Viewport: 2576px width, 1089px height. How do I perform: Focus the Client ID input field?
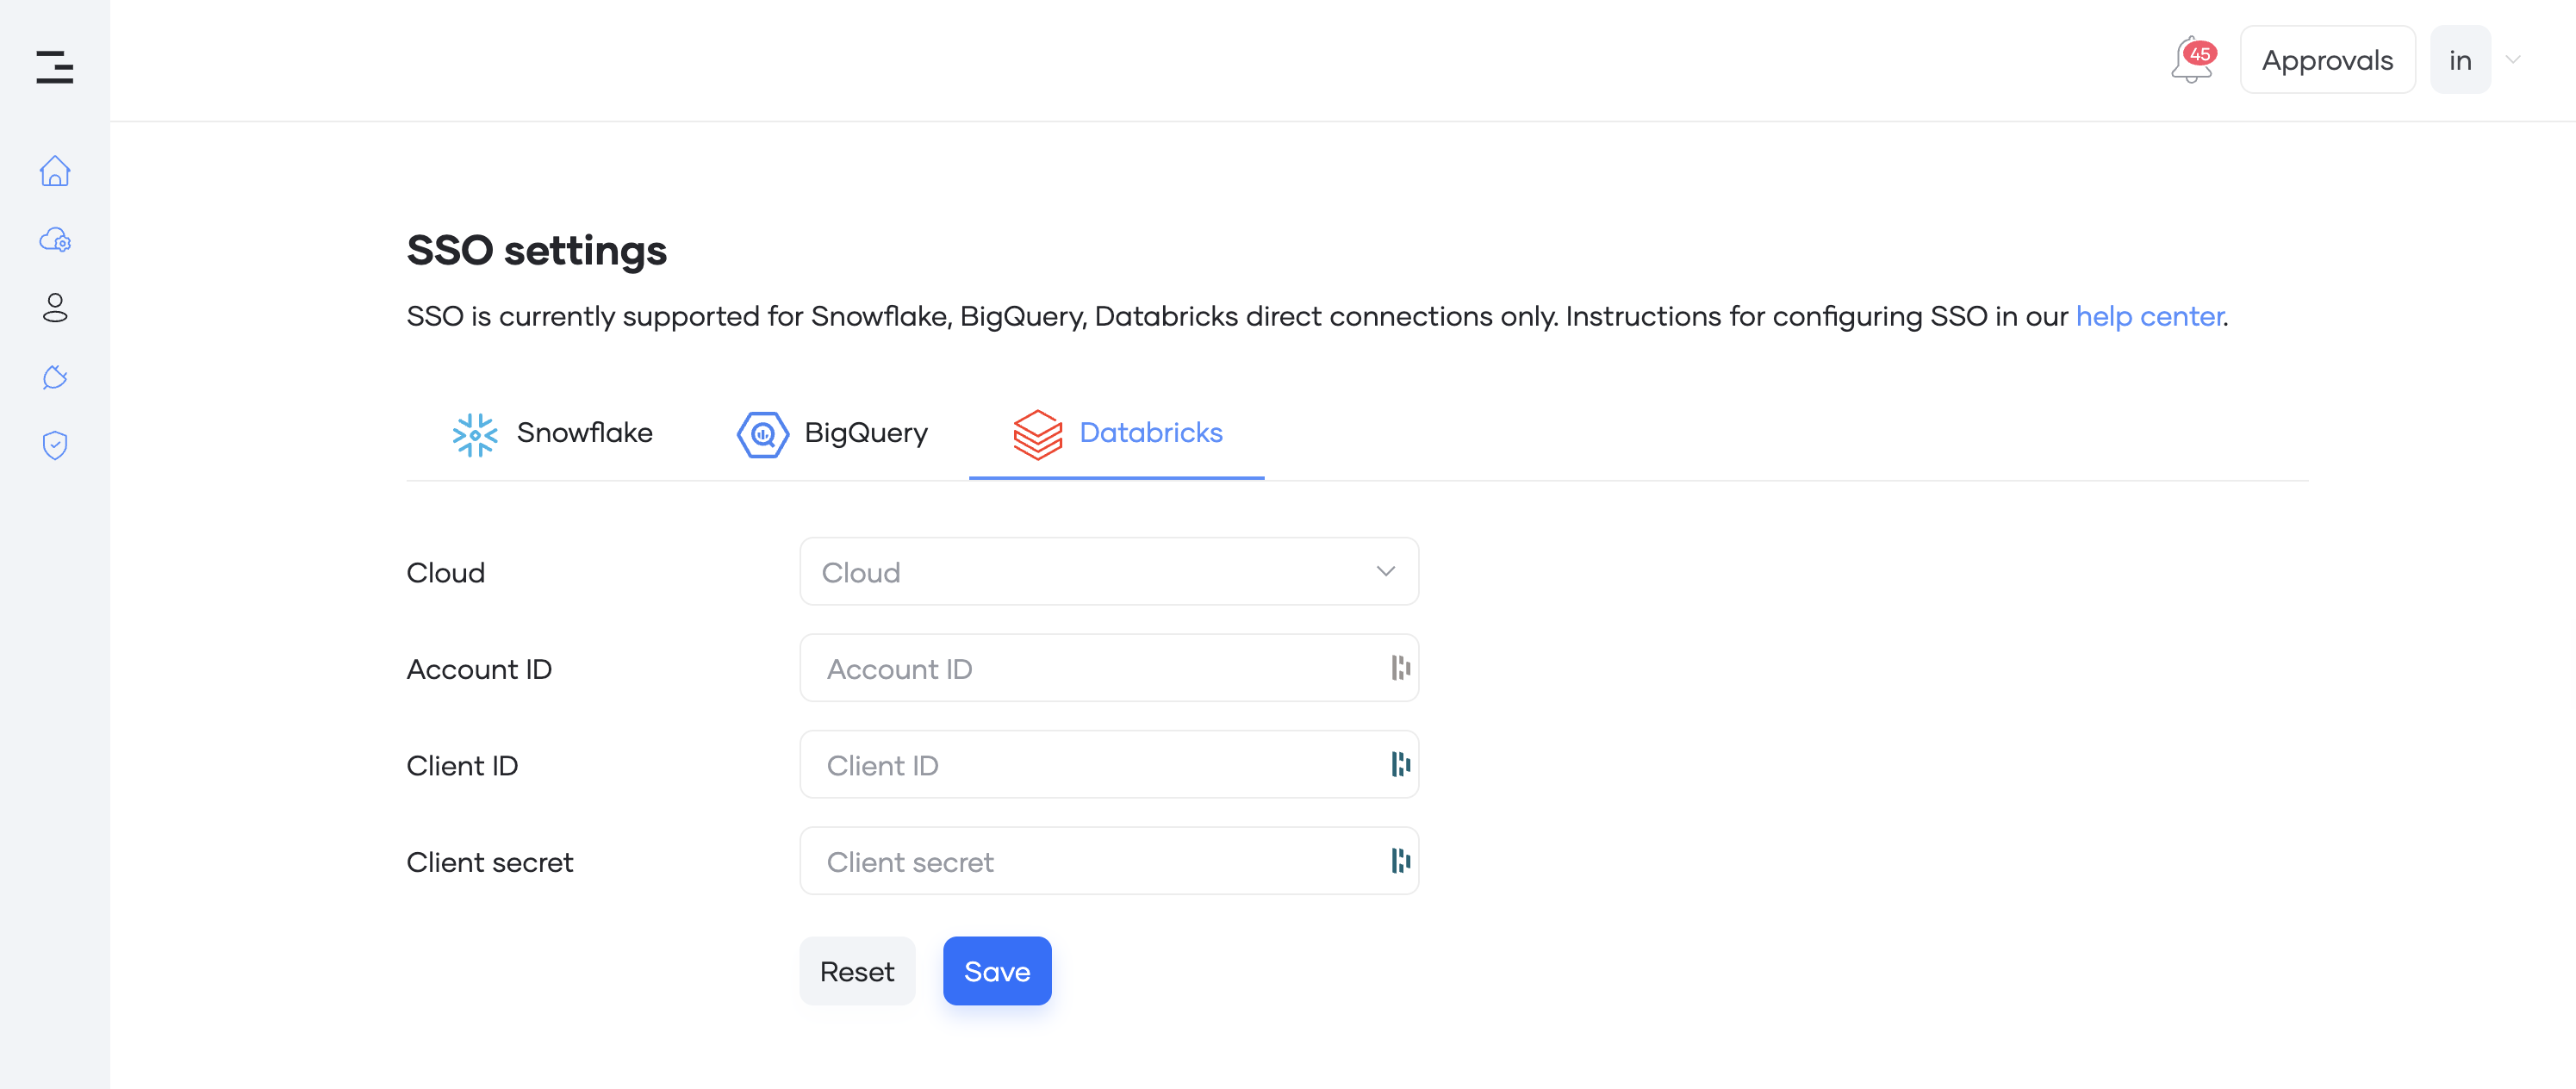click(x=1109, y=765)
